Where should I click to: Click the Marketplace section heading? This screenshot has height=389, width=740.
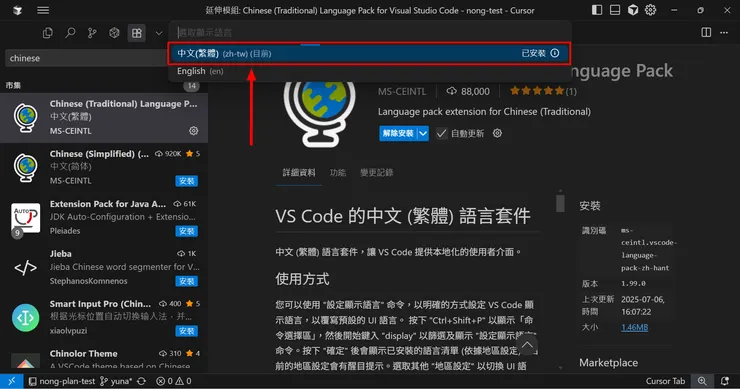point(608,363)
